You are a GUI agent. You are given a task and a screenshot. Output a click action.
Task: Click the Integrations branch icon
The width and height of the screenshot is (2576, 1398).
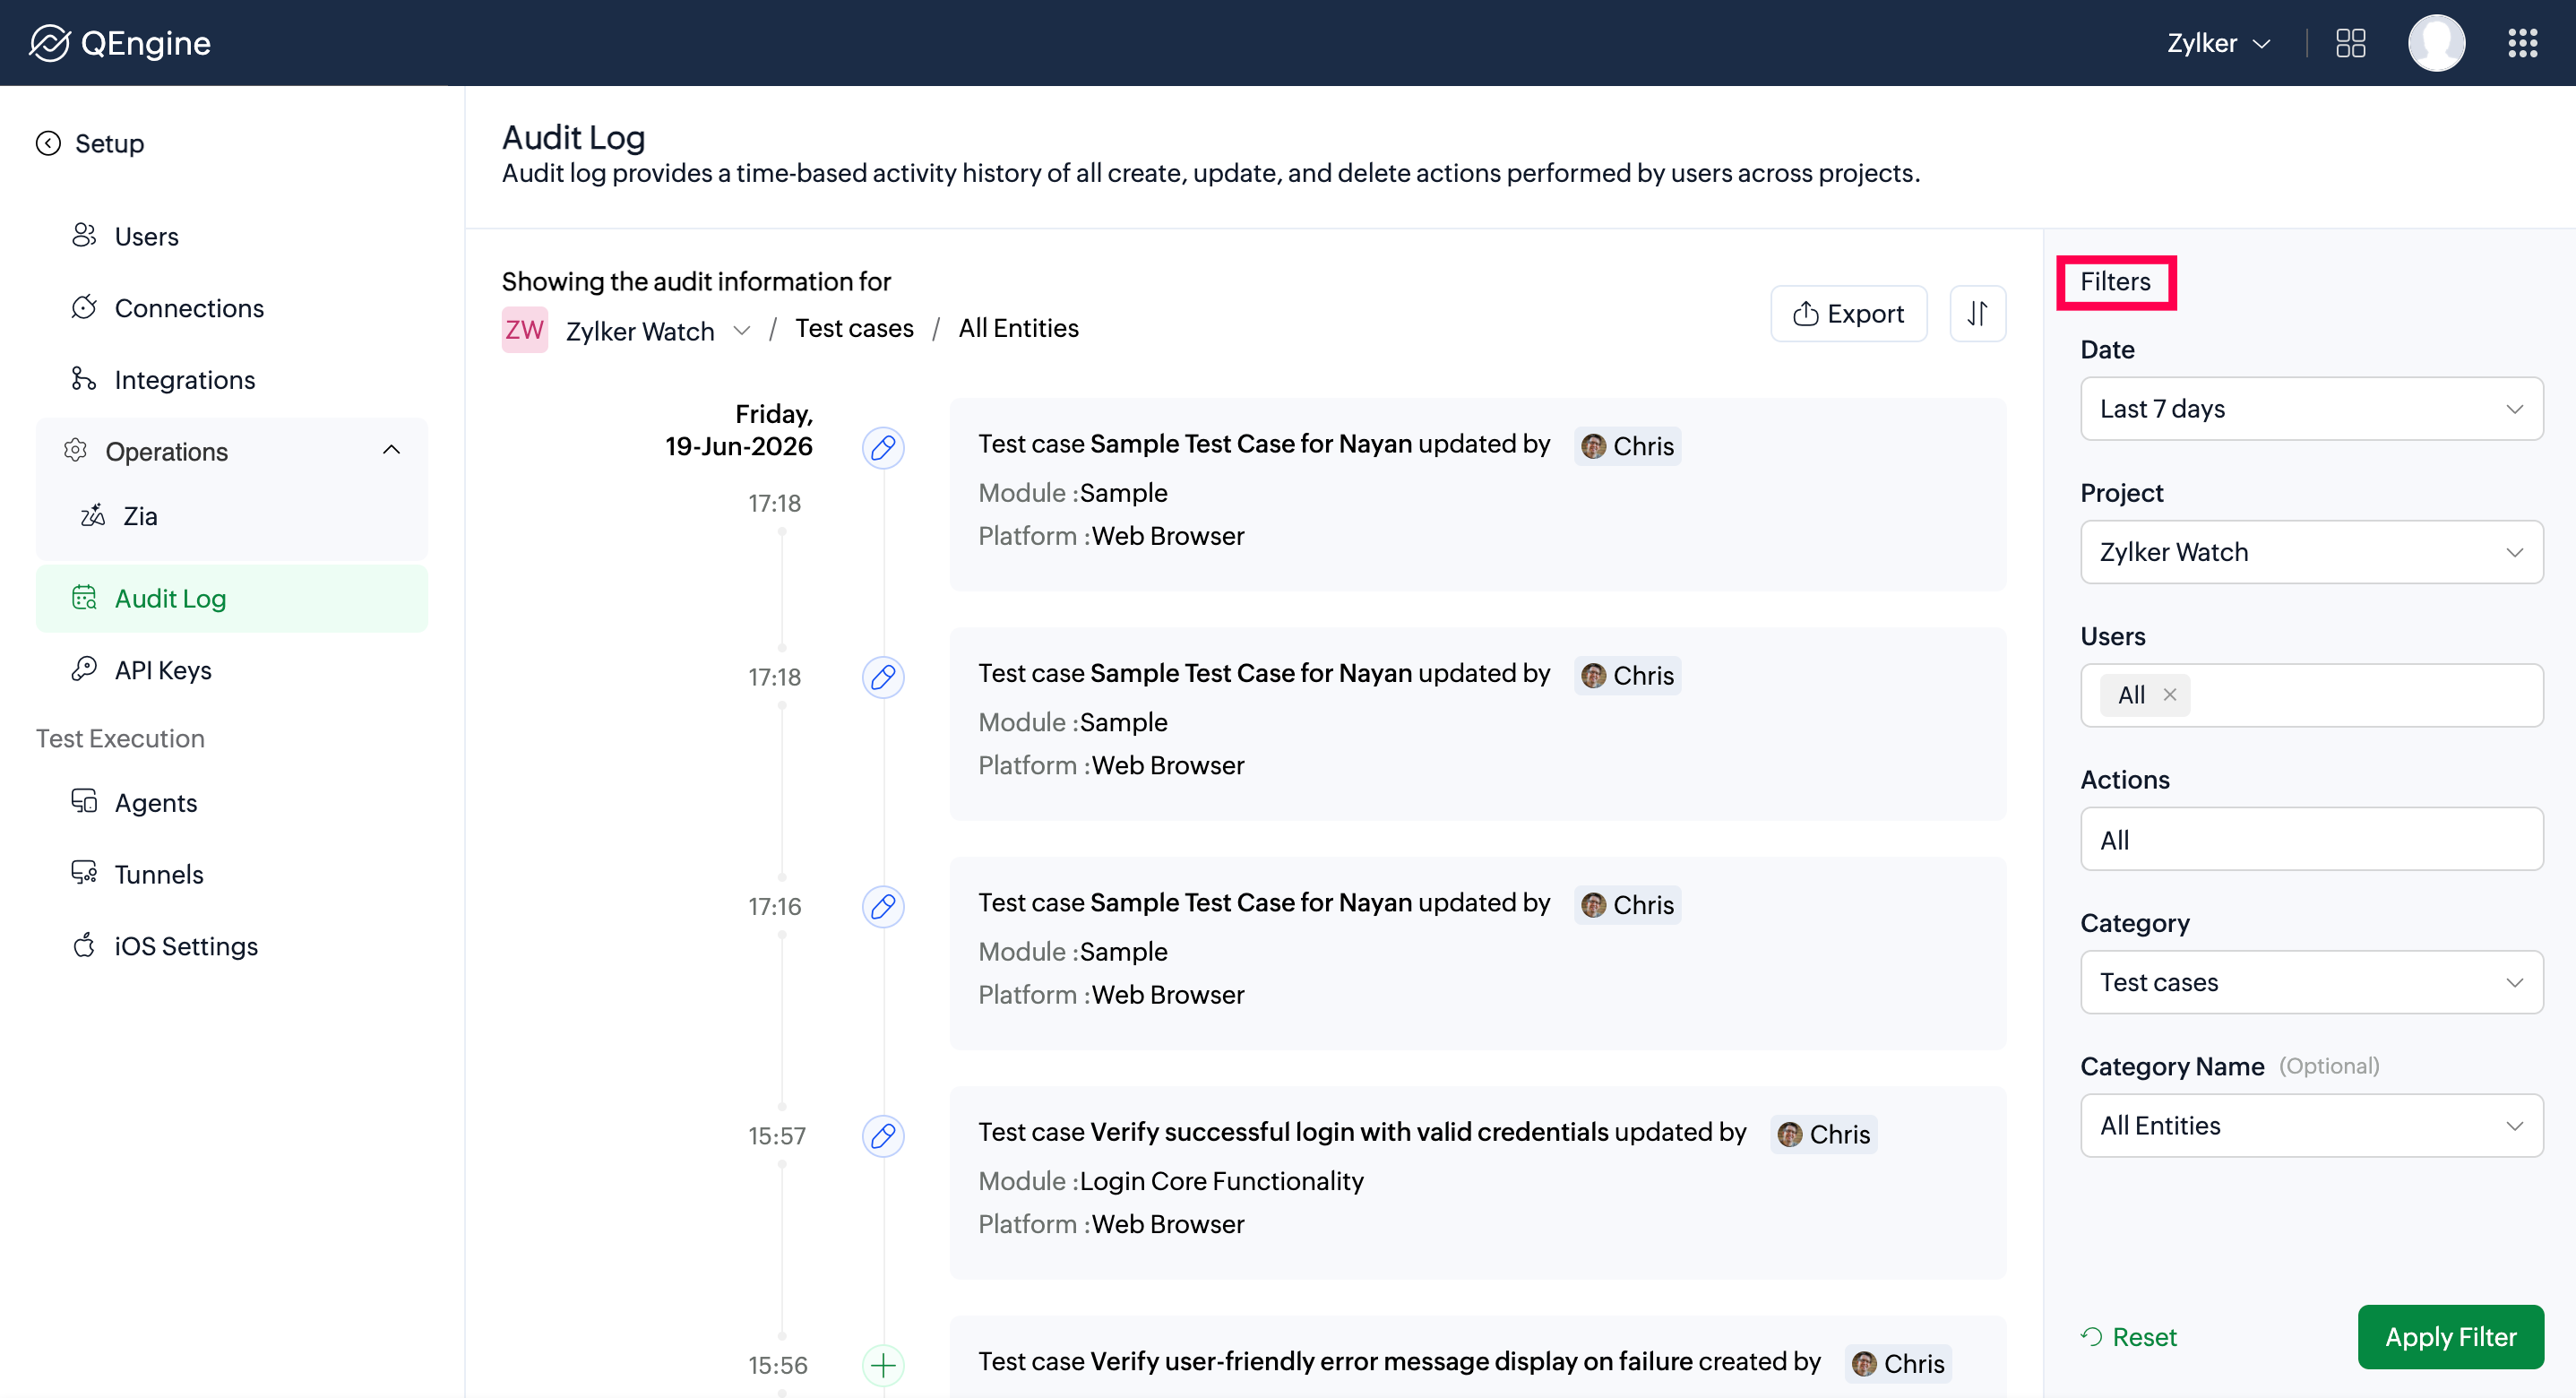[x=84, y=379]
